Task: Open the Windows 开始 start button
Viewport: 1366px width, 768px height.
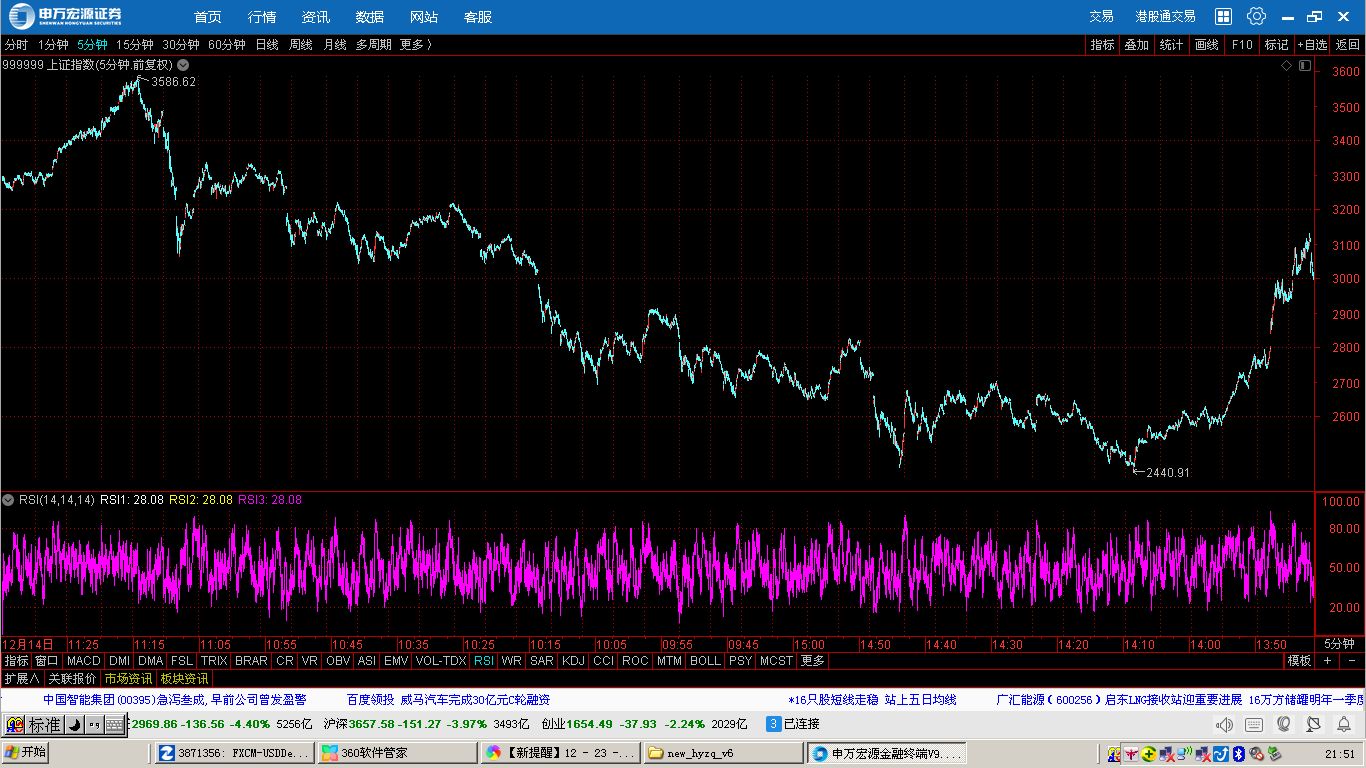Action: click(25, 752)
